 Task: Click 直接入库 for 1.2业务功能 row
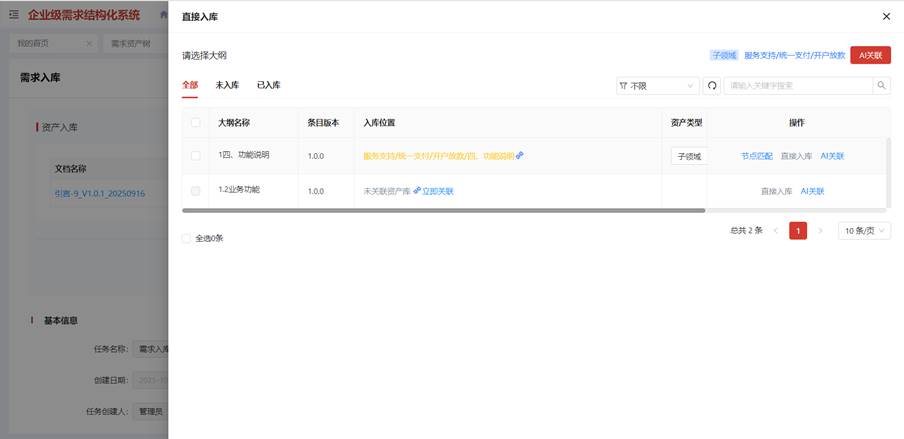[x=777, y=191]
